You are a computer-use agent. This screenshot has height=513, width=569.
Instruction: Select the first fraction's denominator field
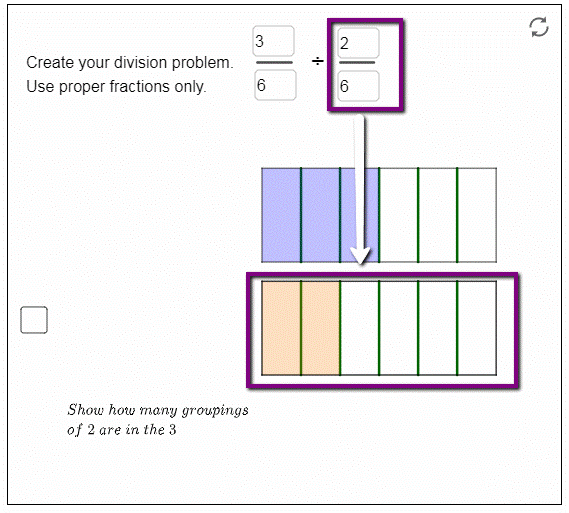(275, 85)
